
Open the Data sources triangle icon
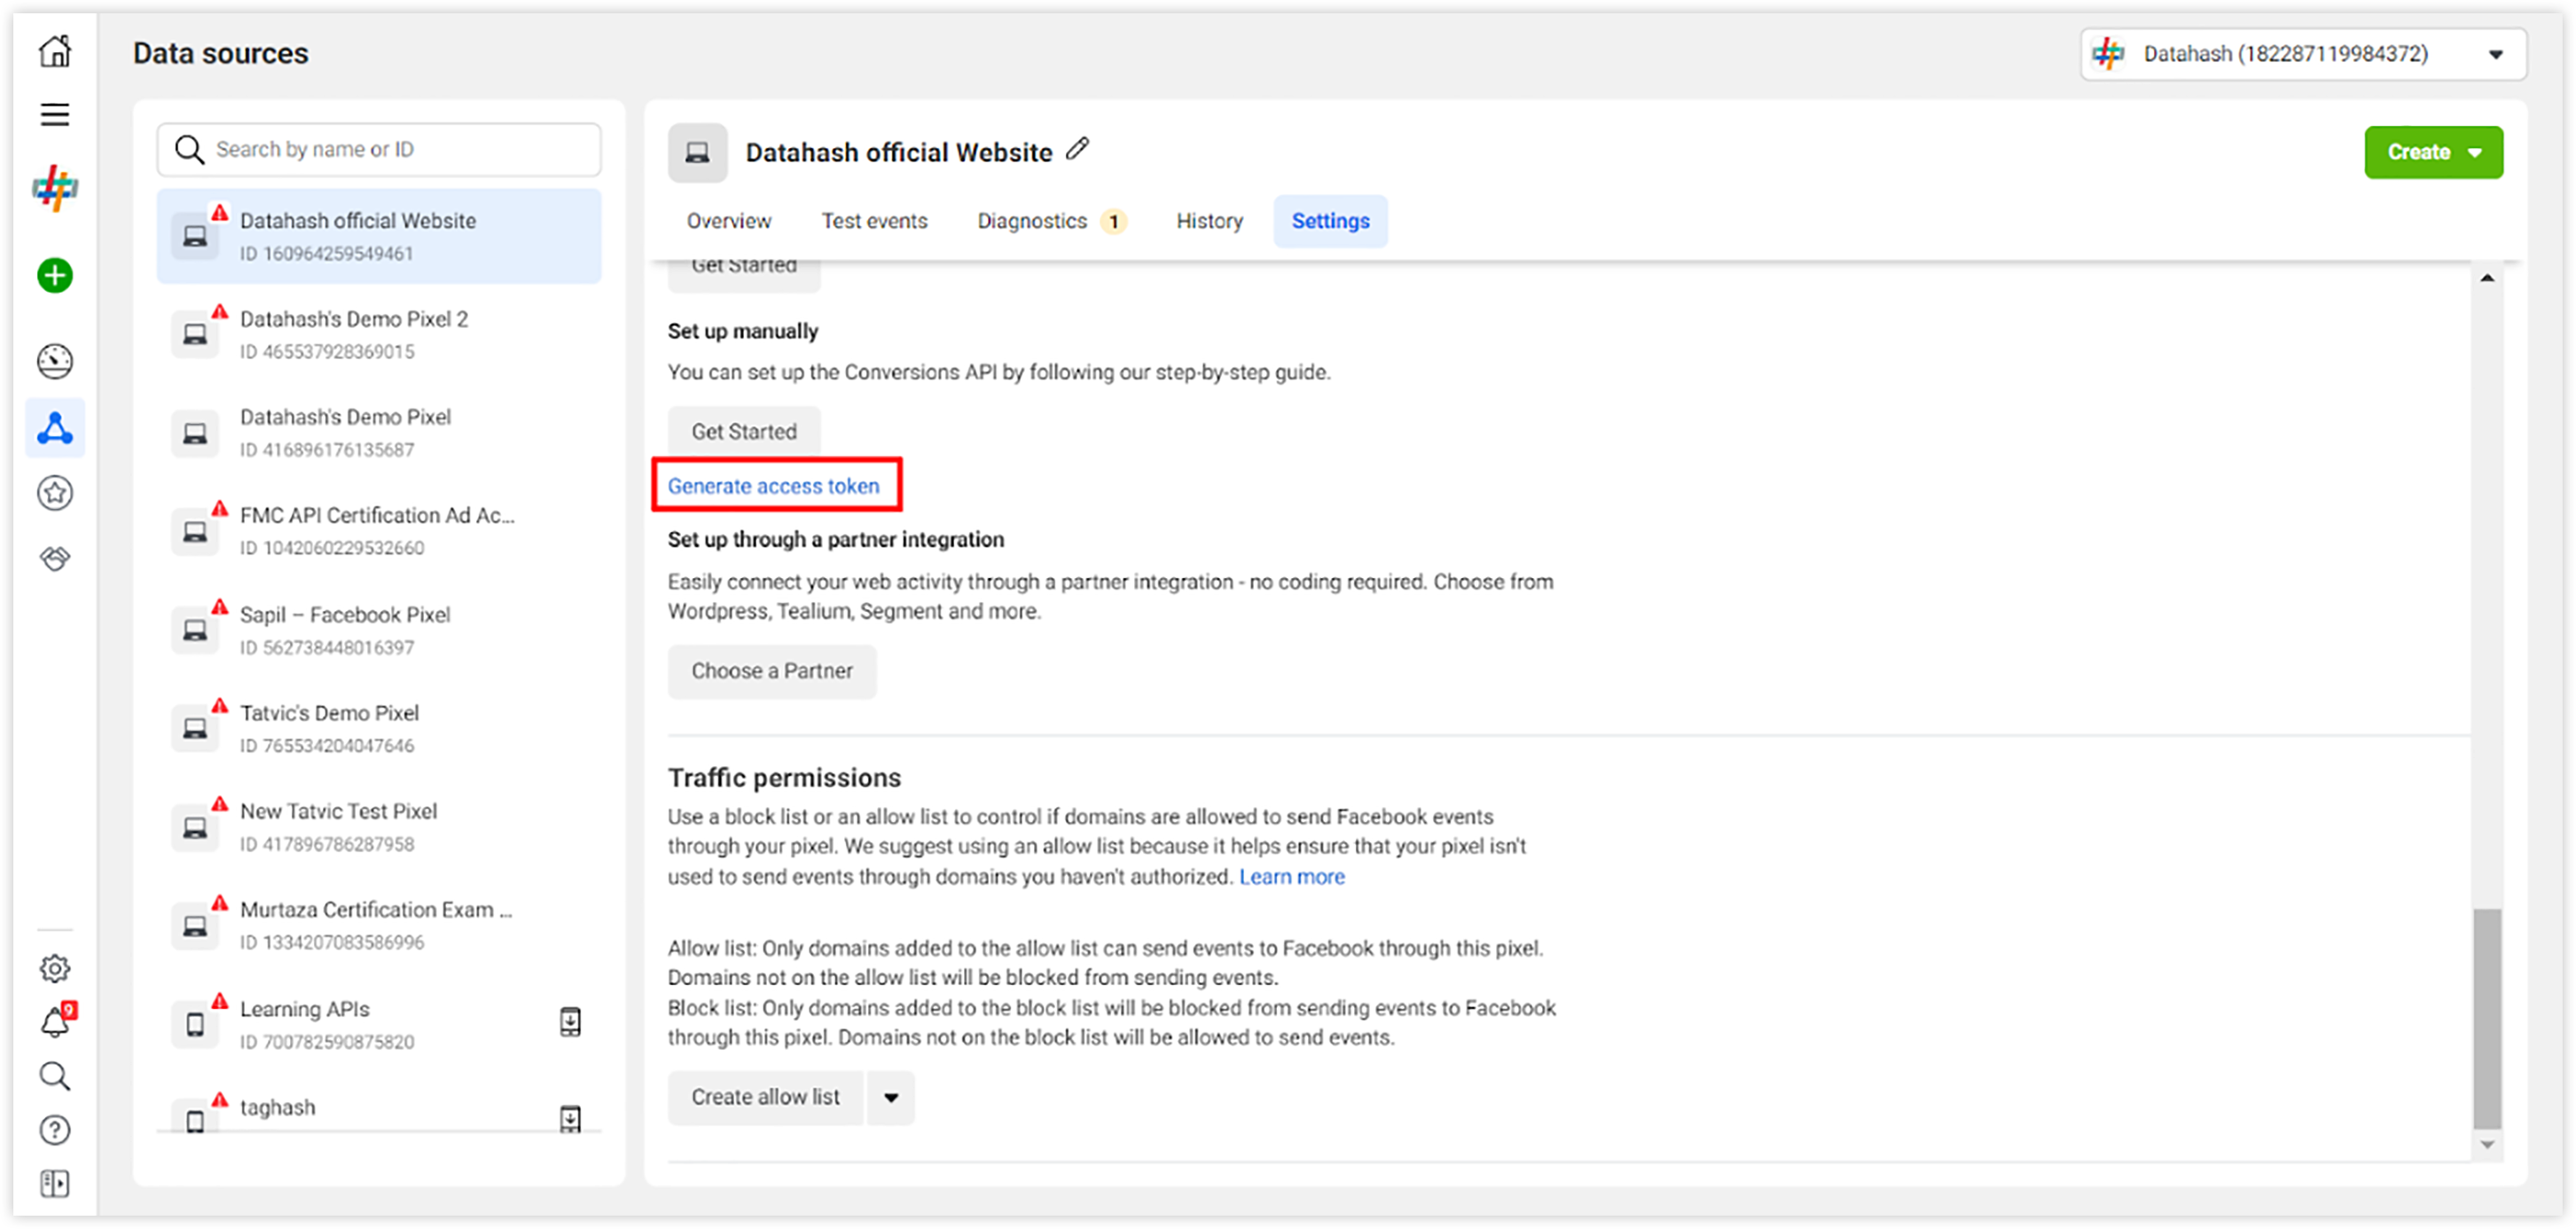point(55,428)
